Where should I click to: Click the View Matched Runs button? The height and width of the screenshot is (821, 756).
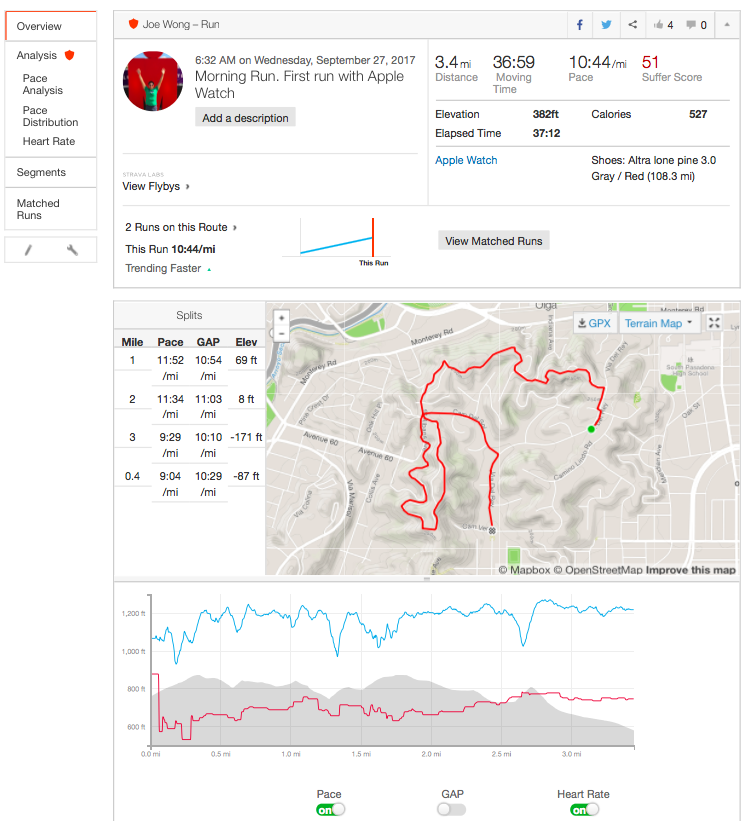tap(494, 241)
